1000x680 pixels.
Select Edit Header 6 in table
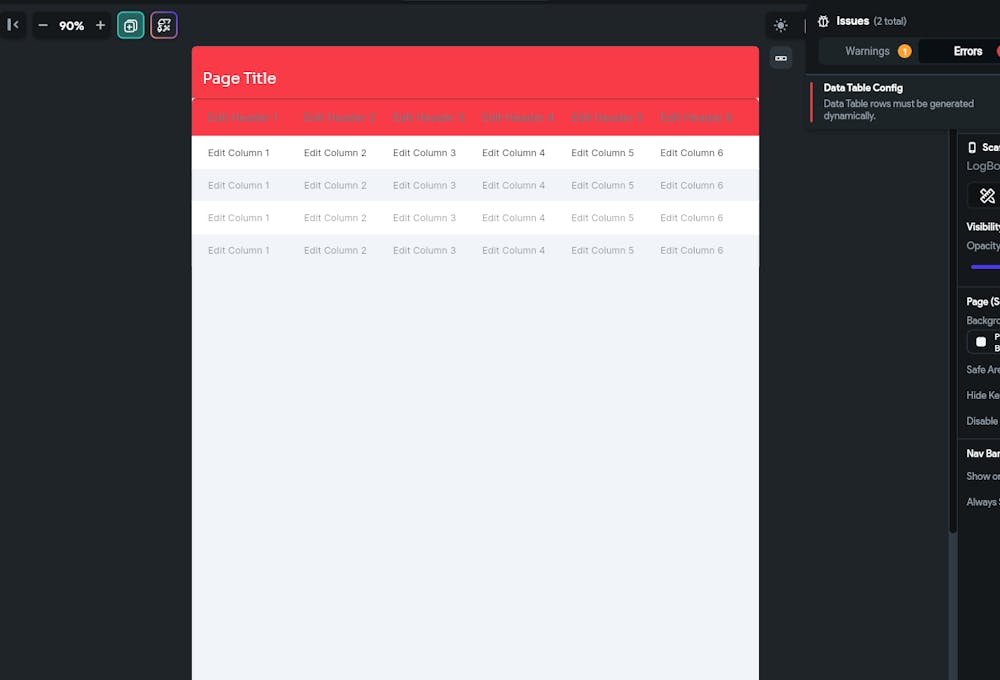click(x=696, y=118)
